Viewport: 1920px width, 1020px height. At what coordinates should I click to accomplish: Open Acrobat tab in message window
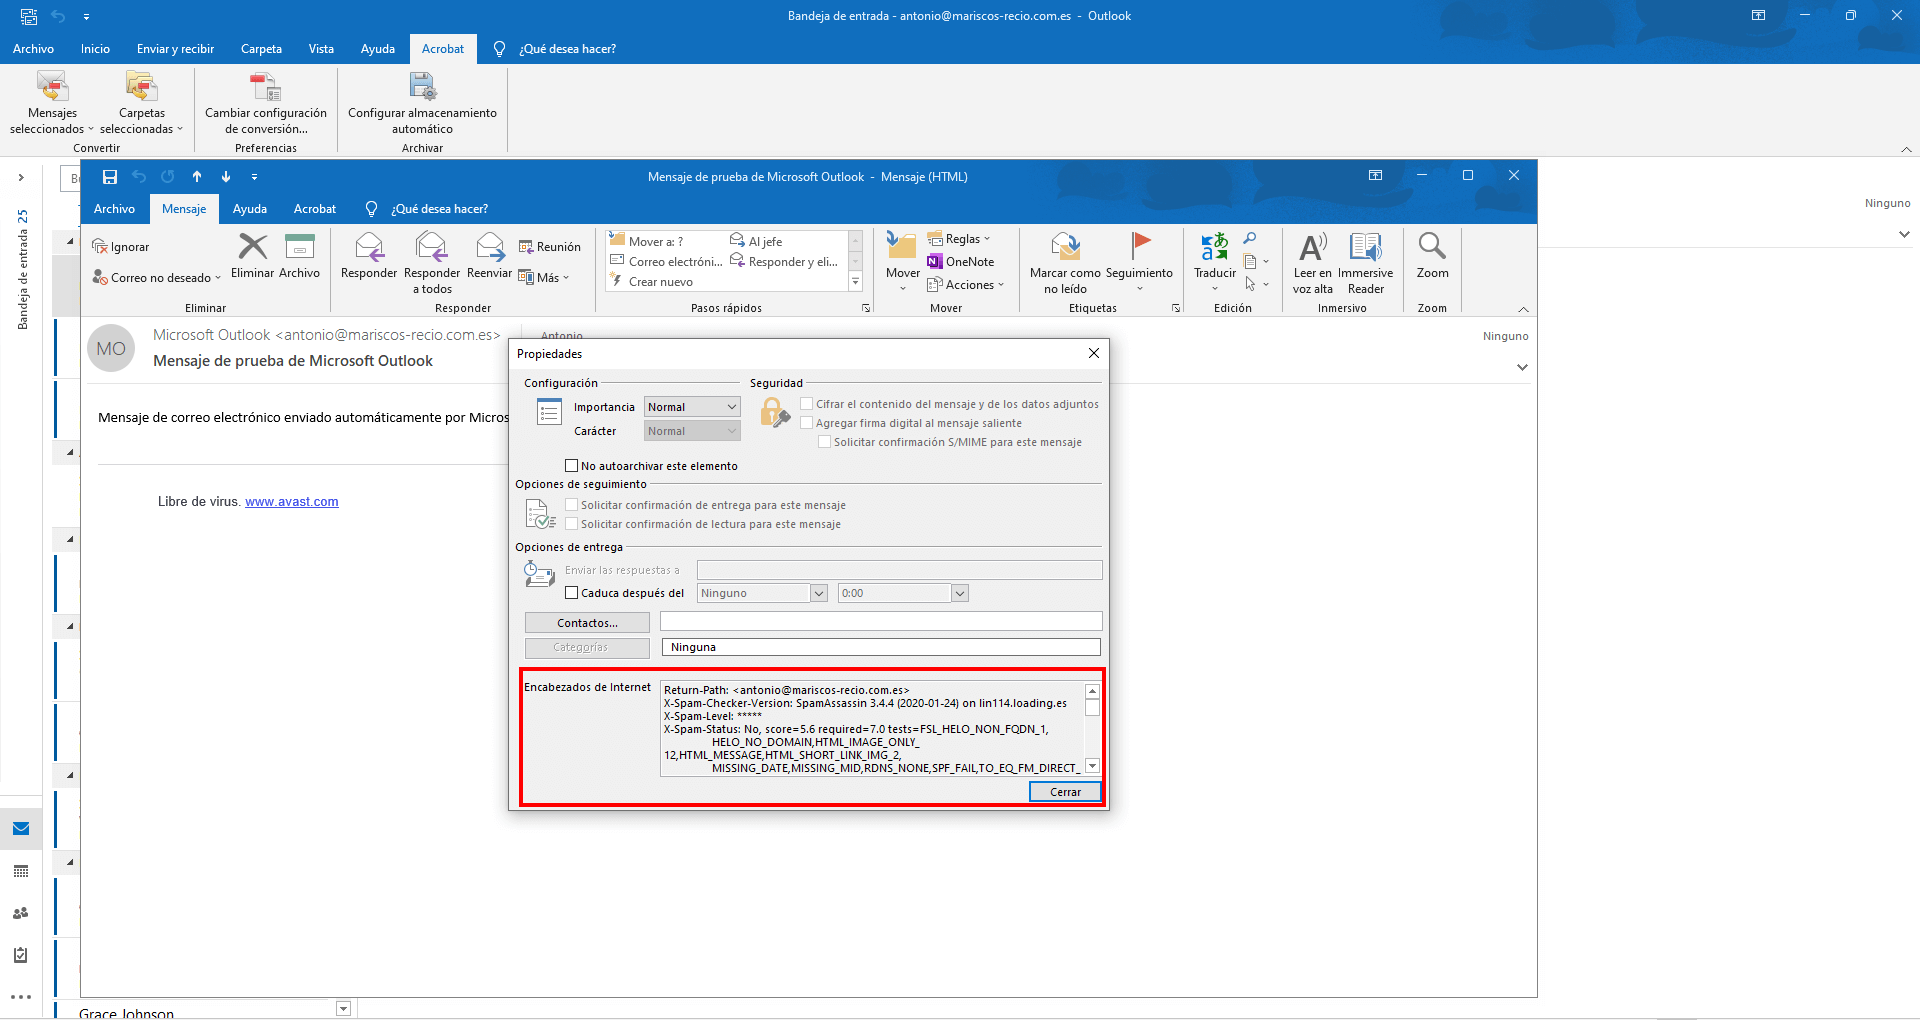pyautogui.click(x=315, y=209)
